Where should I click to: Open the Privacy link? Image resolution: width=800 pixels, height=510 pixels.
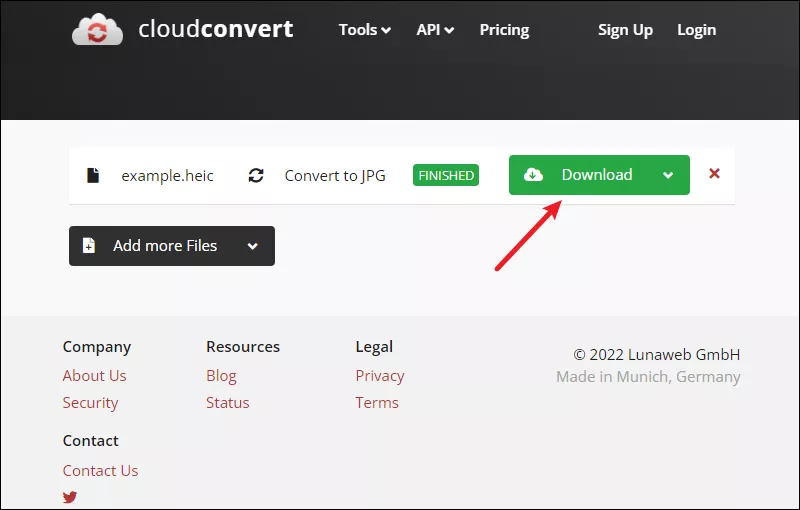pyautogui.click(x=380, y=376)
